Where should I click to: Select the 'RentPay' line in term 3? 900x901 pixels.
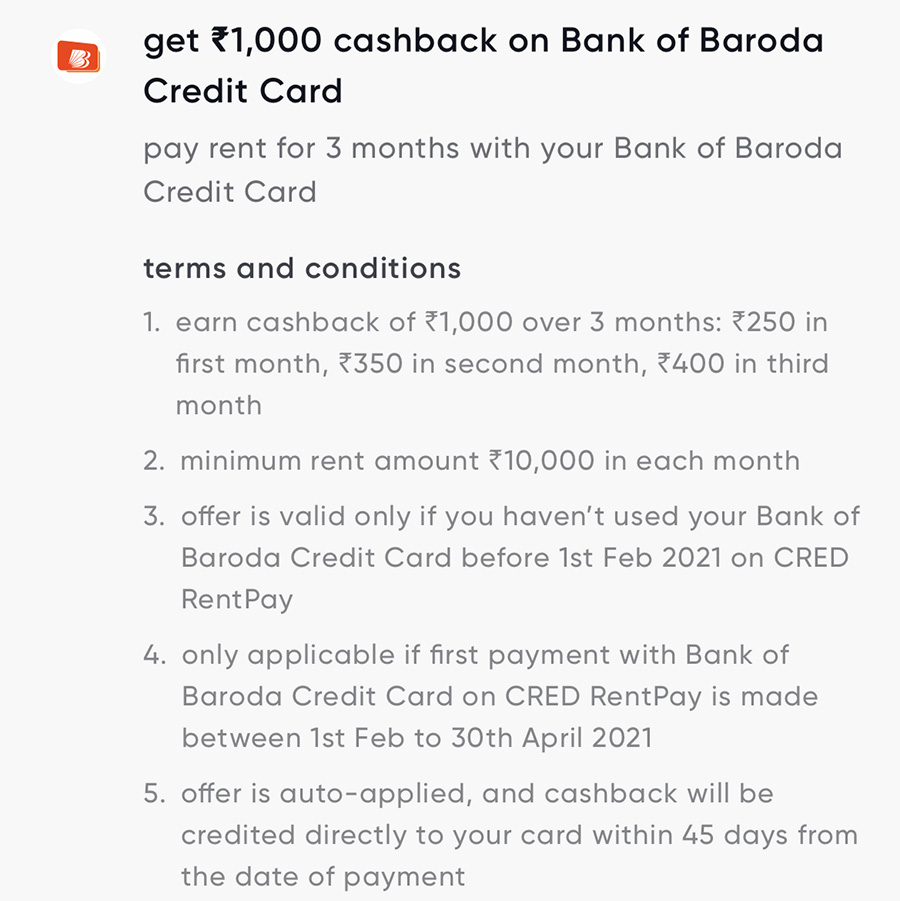(237, 600)
